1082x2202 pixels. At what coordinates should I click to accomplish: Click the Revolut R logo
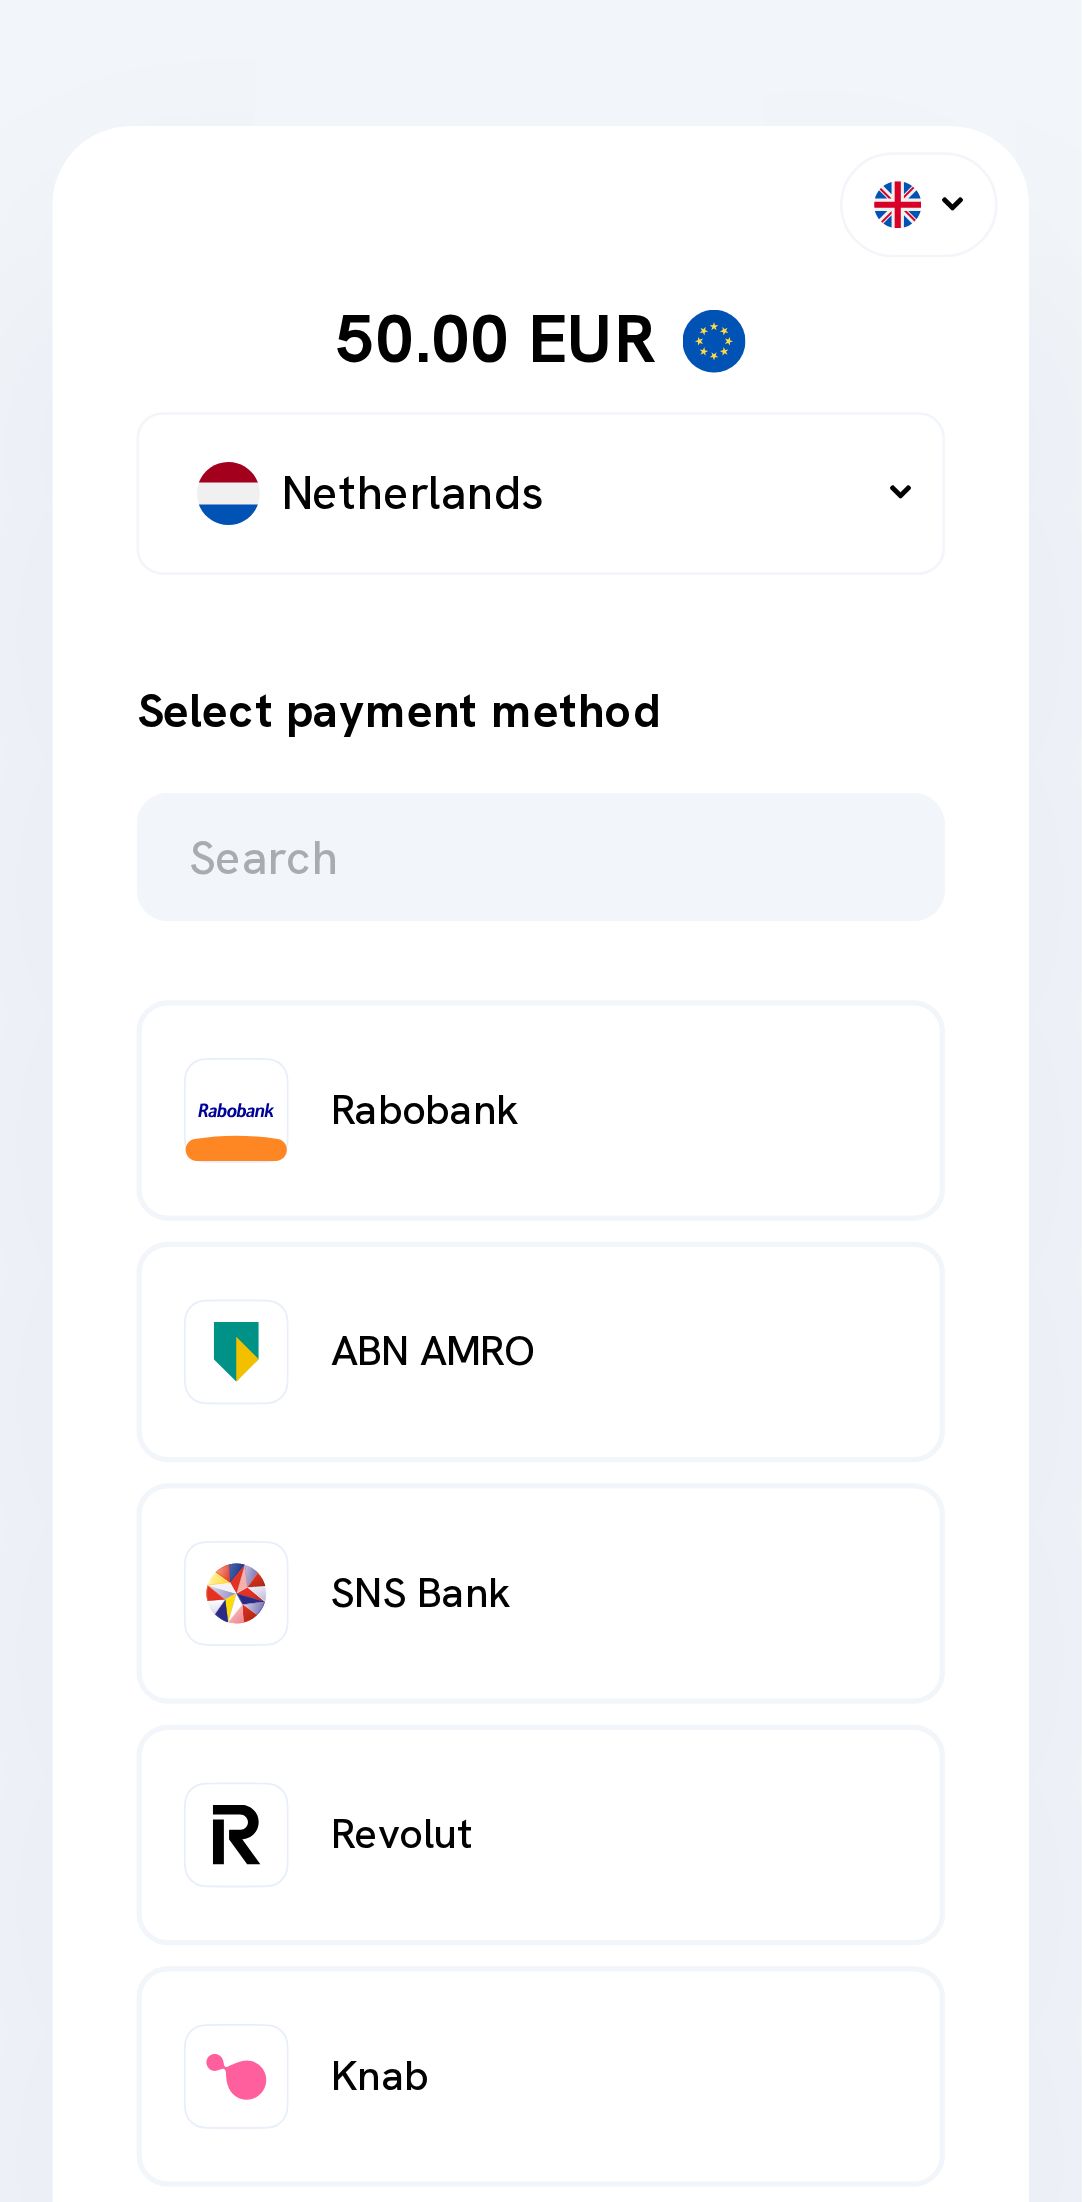[x=236, y=1835]
